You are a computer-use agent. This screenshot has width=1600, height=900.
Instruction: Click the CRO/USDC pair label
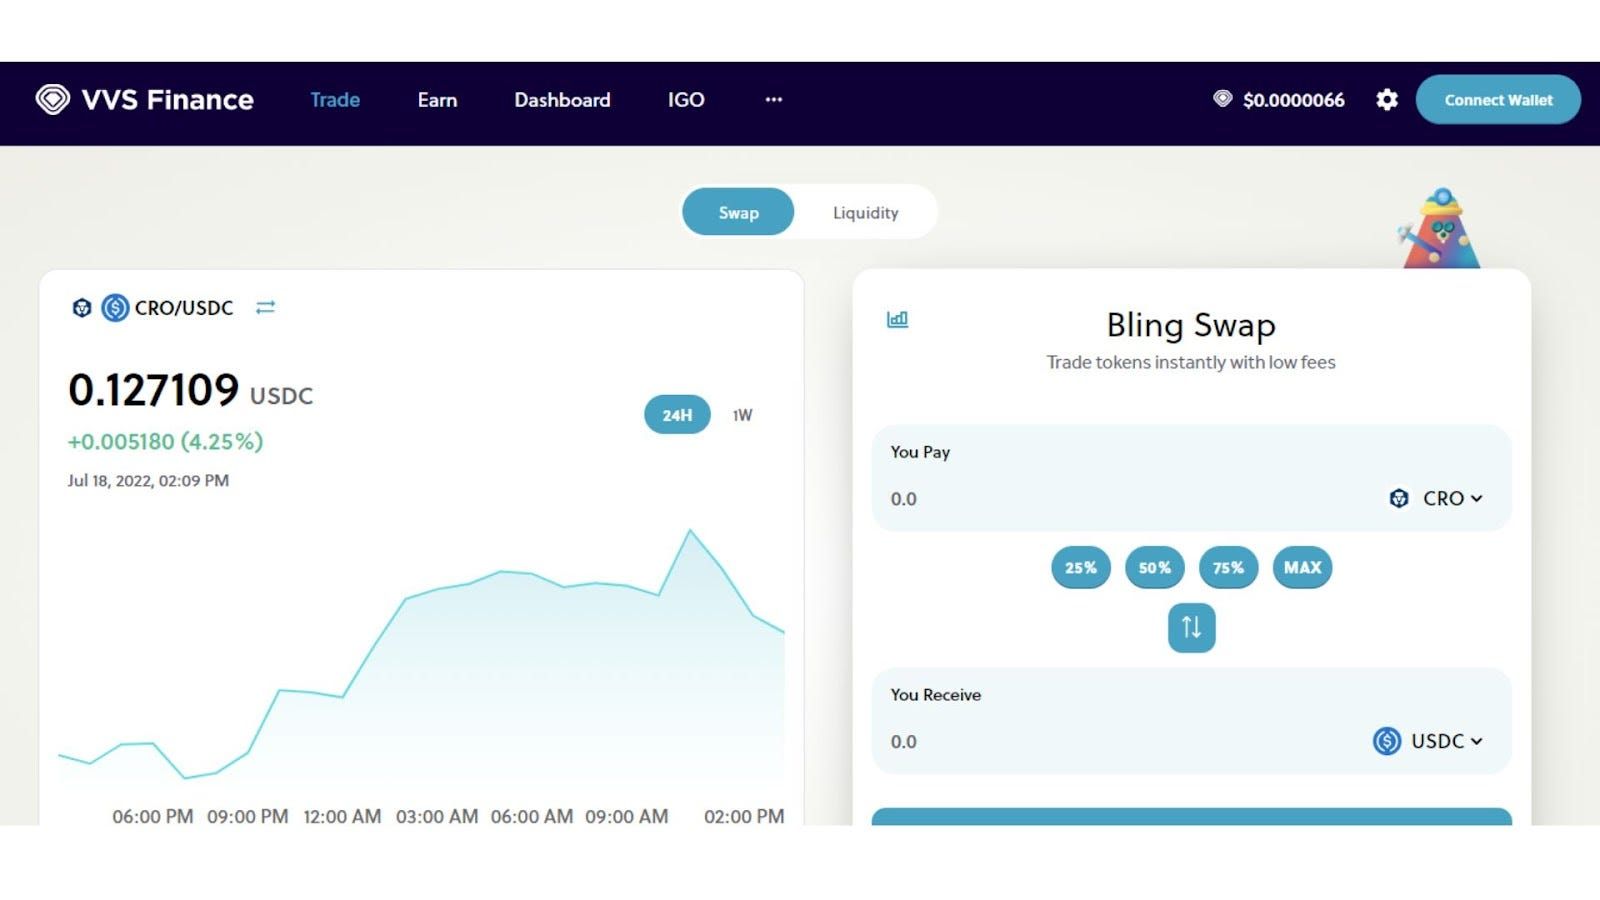point(184,308)
